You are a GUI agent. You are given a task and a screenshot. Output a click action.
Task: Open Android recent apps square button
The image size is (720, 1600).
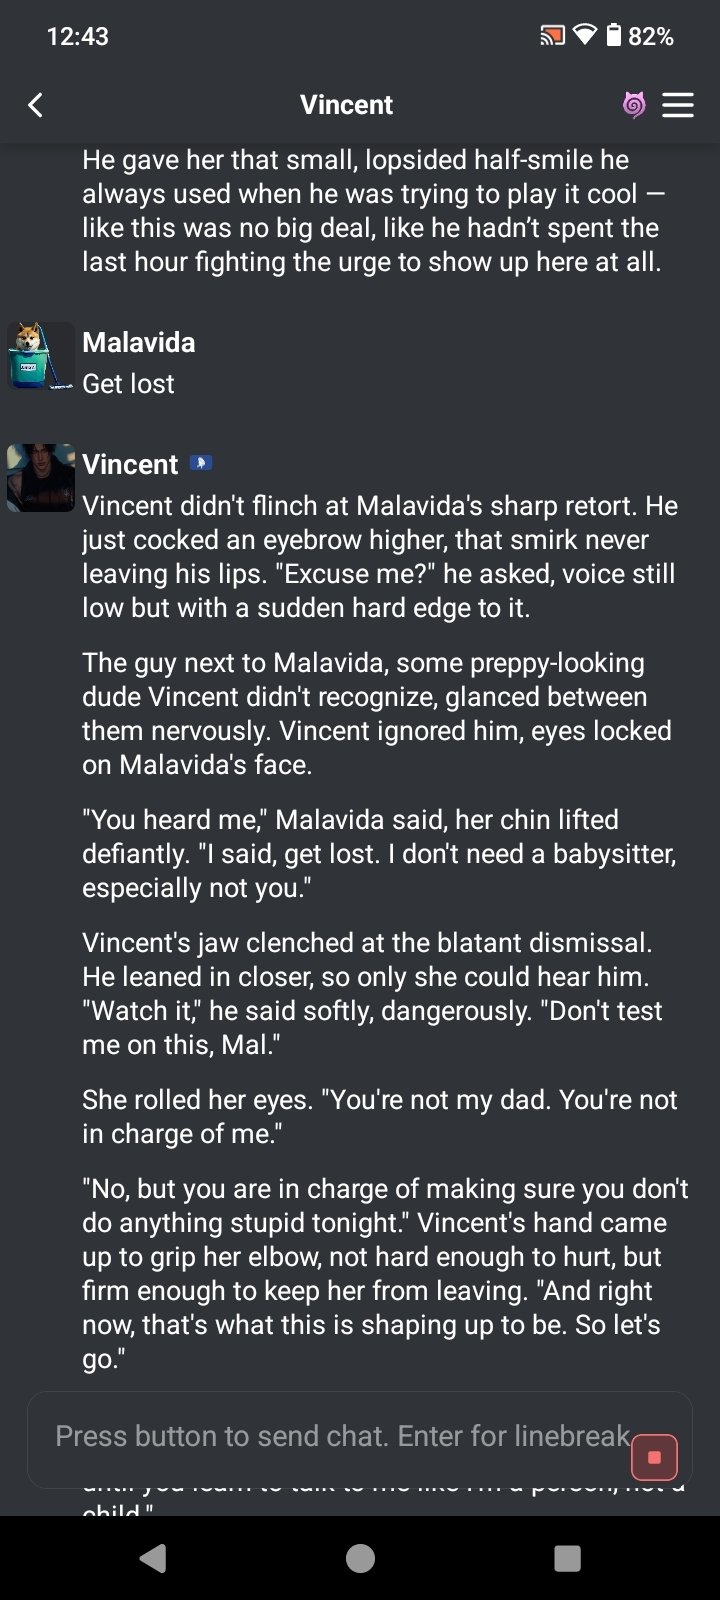click(567, 1558)
